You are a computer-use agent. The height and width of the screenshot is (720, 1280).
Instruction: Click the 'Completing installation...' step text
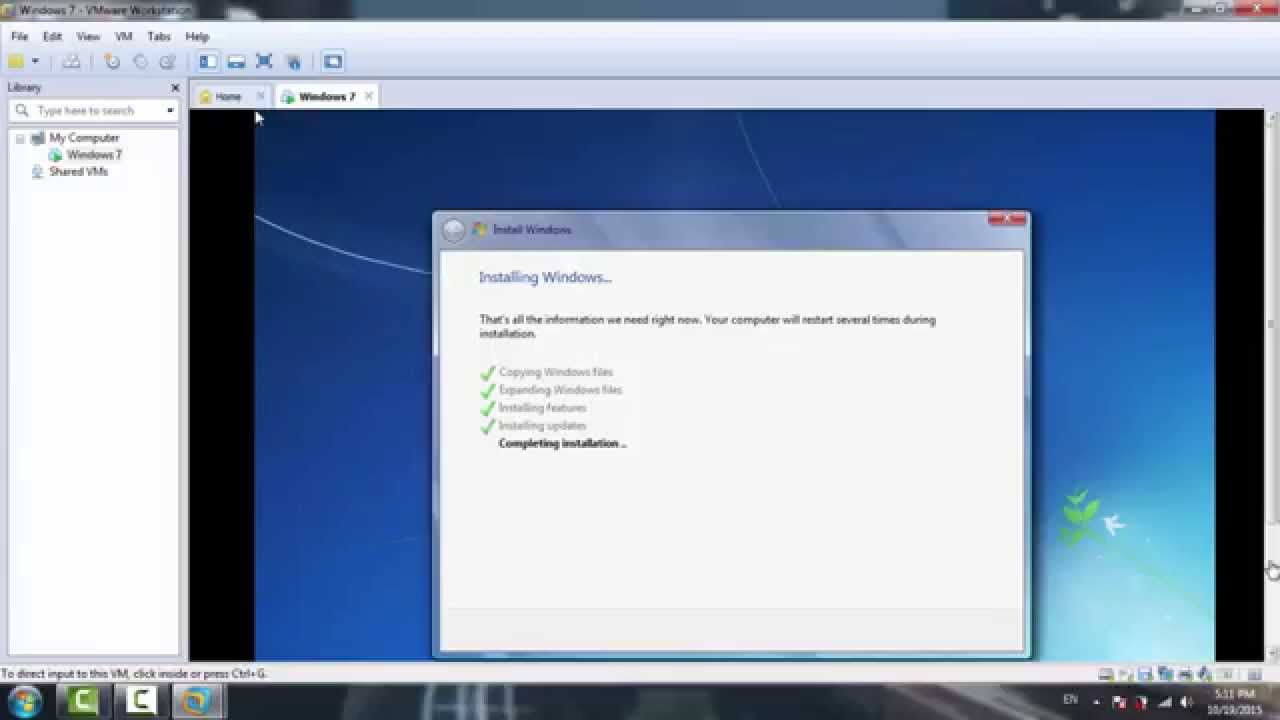562,444
